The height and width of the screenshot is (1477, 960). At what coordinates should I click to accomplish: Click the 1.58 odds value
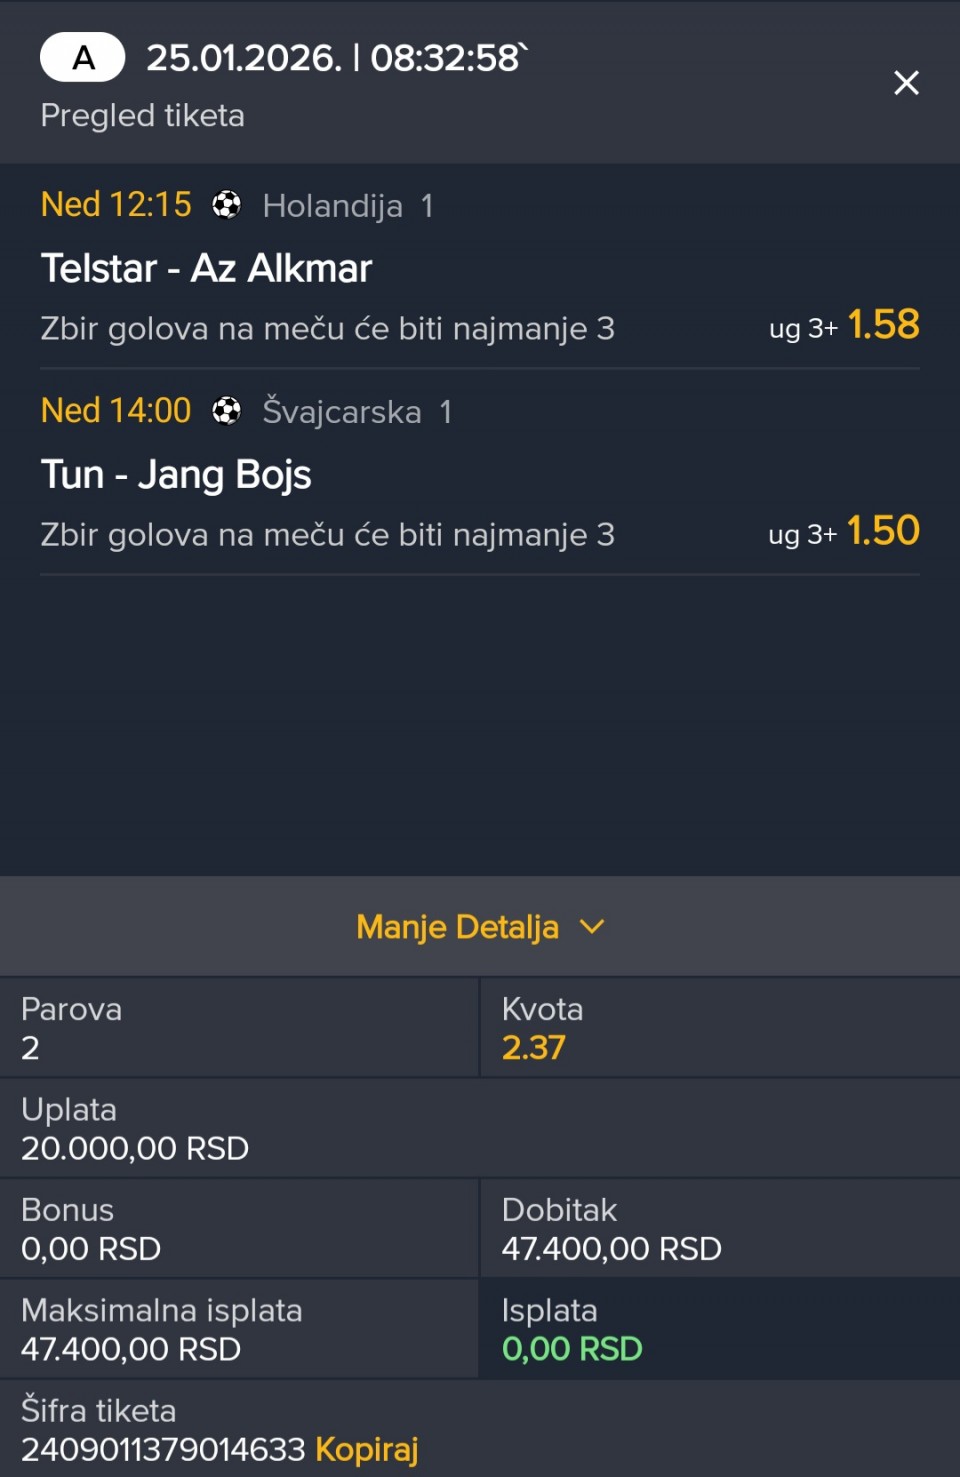tap(883, 325)
